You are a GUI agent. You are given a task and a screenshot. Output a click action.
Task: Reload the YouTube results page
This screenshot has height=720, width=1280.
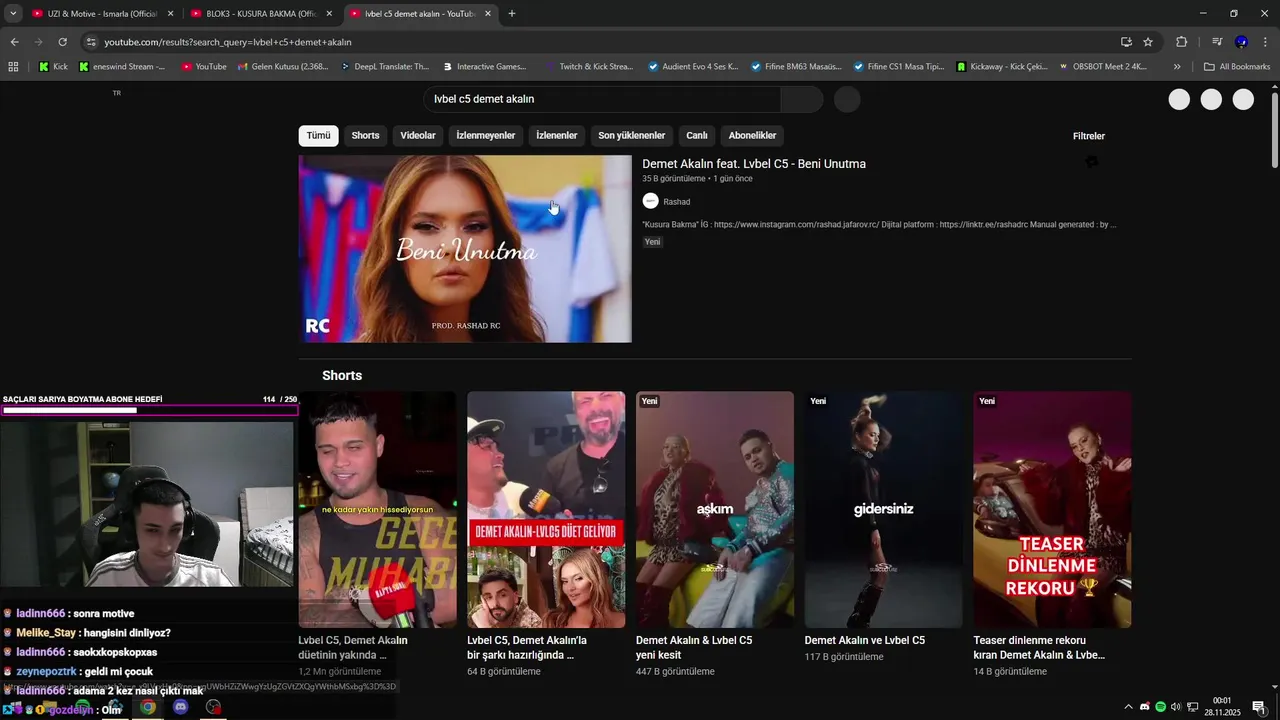[62, 42]
